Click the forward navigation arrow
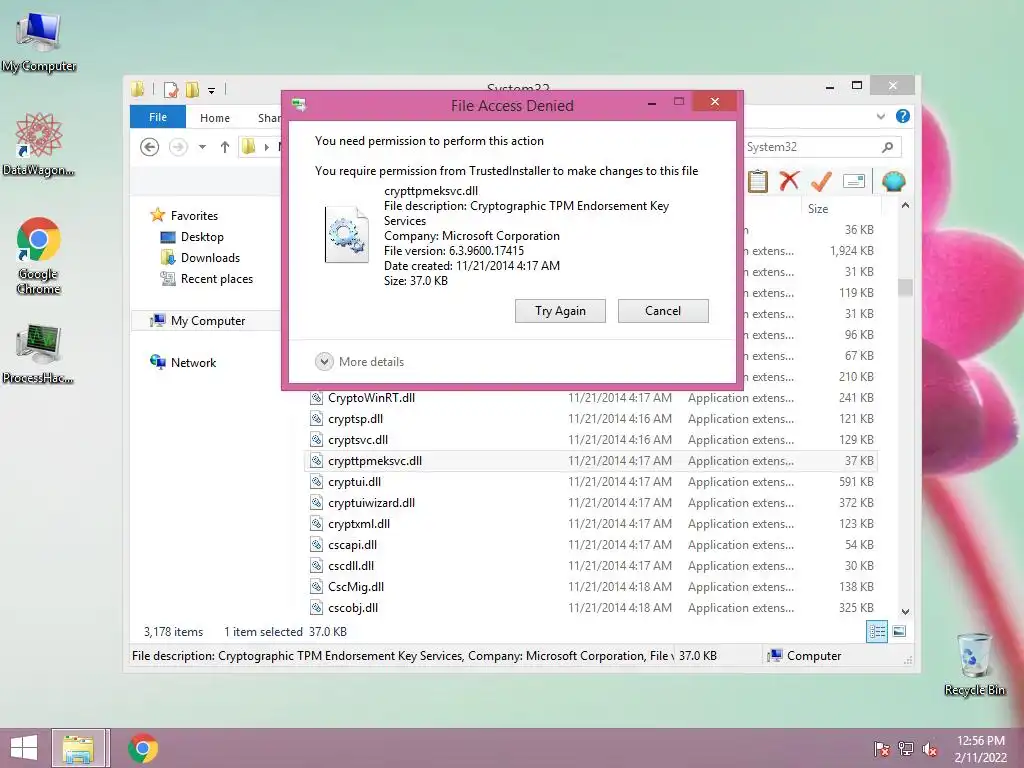1024x768 pixels. (x=178, y=147)
